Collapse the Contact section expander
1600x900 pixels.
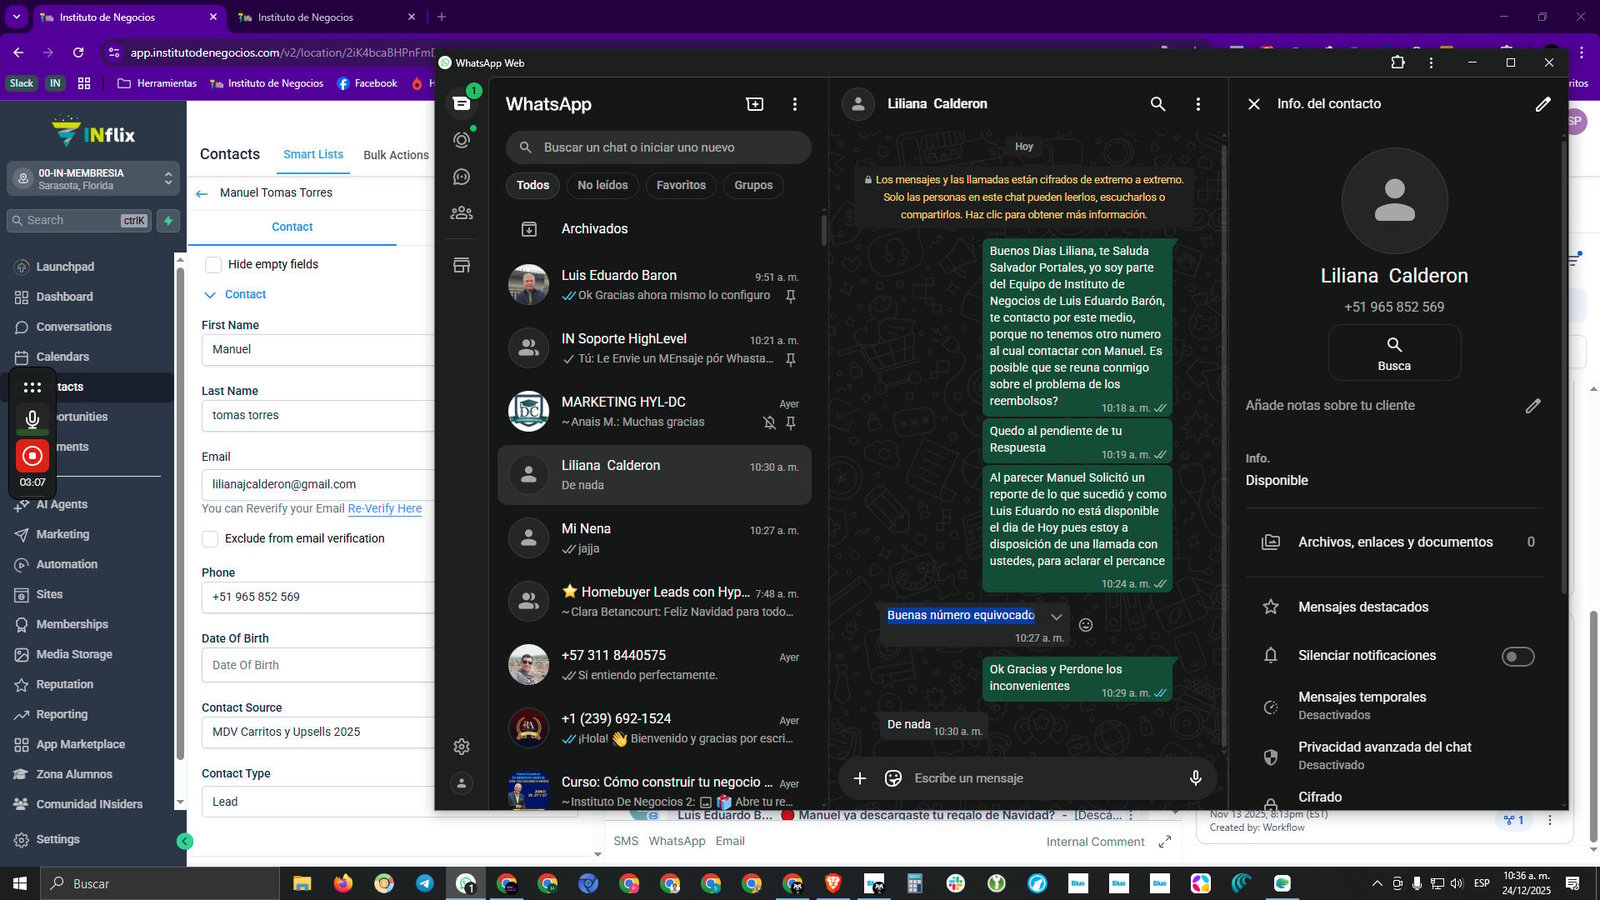[209, 295]
